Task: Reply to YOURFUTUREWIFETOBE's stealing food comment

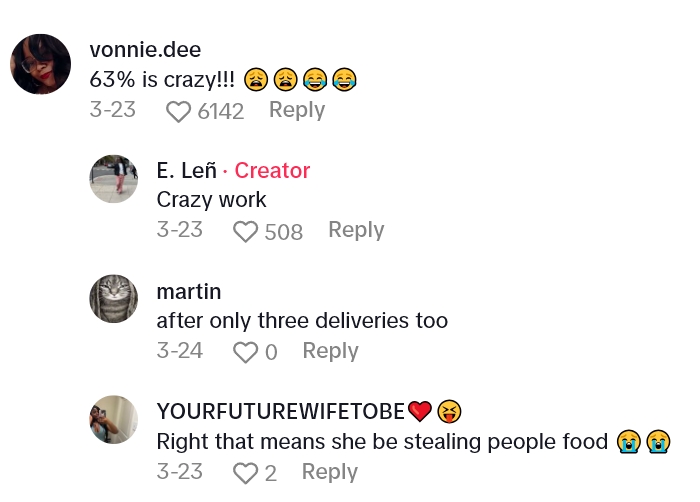Action: 329,472
